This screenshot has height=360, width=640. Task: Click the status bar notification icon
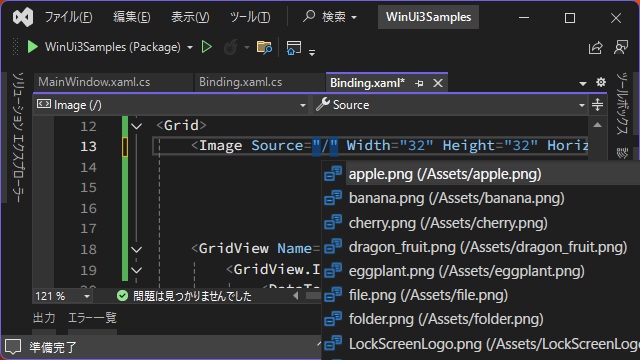[13, 347]
